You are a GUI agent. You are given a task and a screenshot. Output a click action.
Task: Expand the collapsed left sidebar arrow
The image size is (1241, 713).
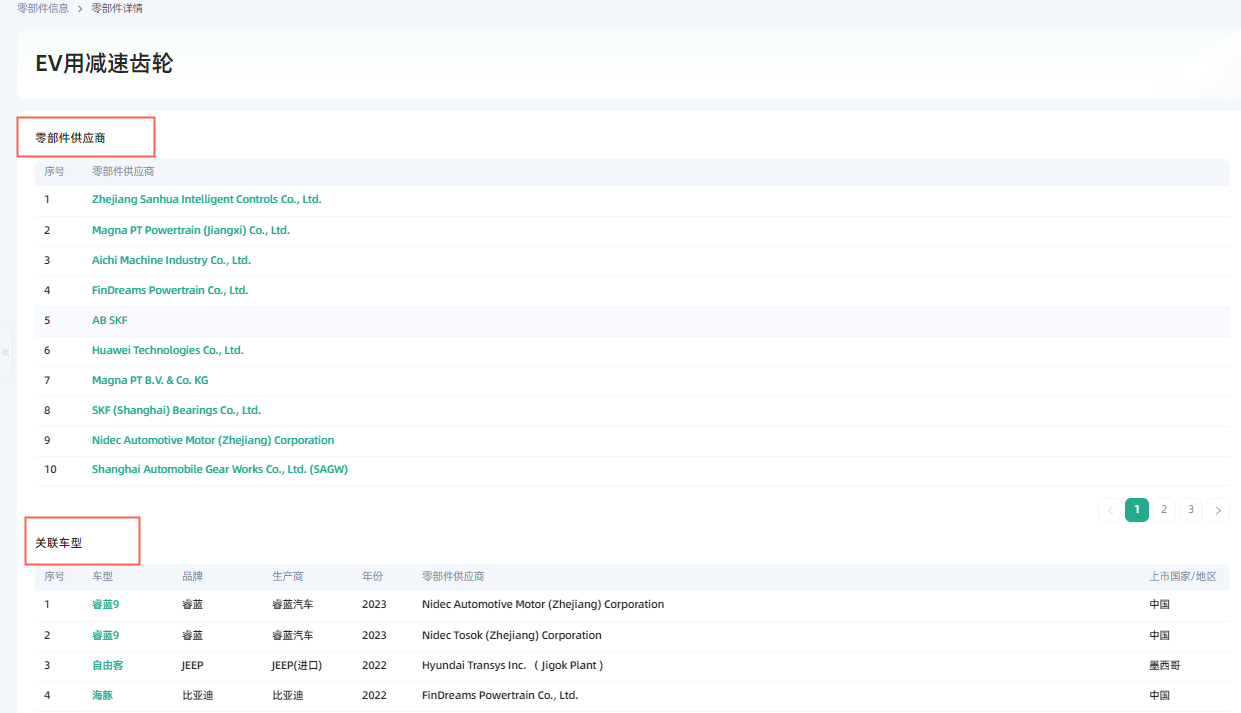pos(6,352)
